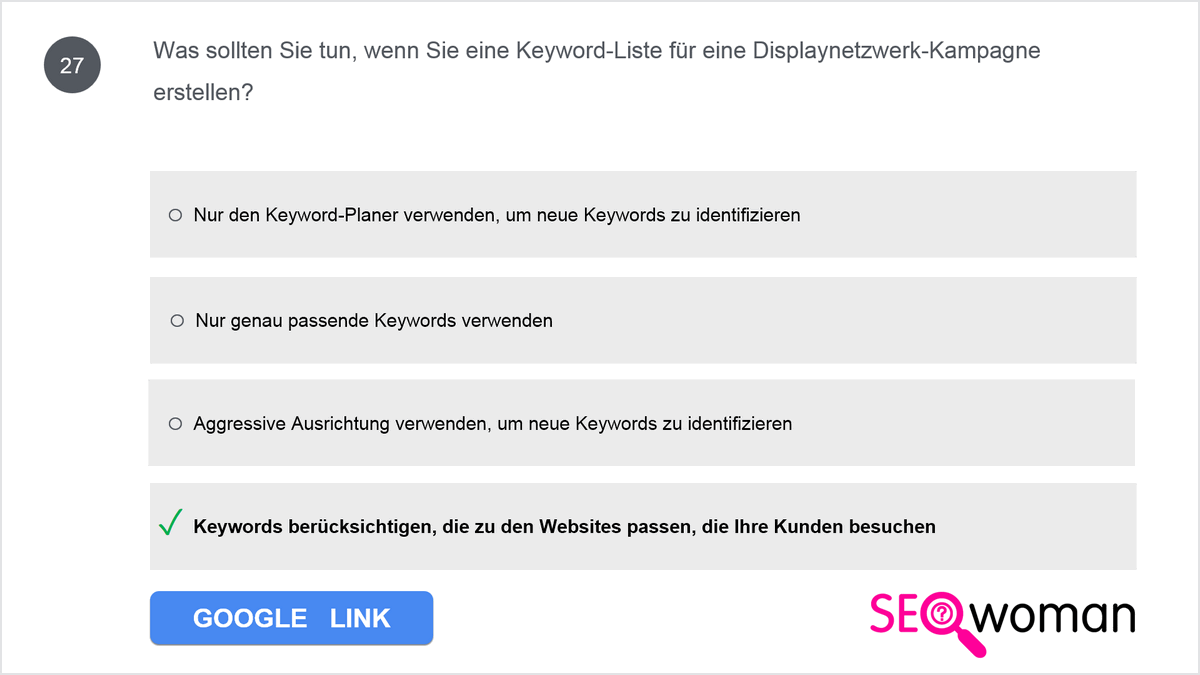Screen dimensions: 1200x675
Task: Choose the 'Aggressive Ausrichtung verwenden' radio button
Action: pos(175,424)
